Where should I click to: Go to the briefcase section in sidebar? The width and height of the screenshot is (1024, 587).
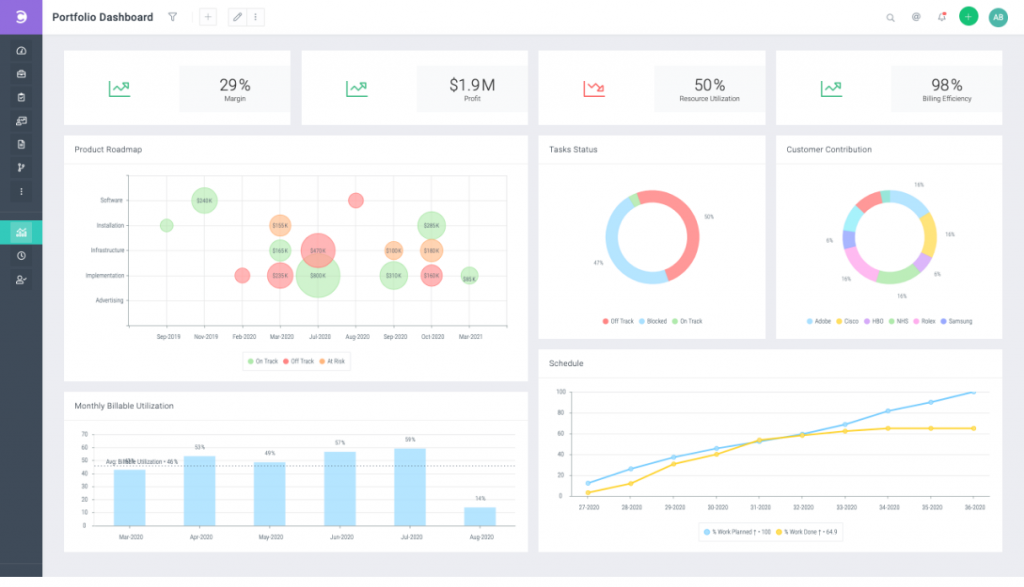point(21,74)
